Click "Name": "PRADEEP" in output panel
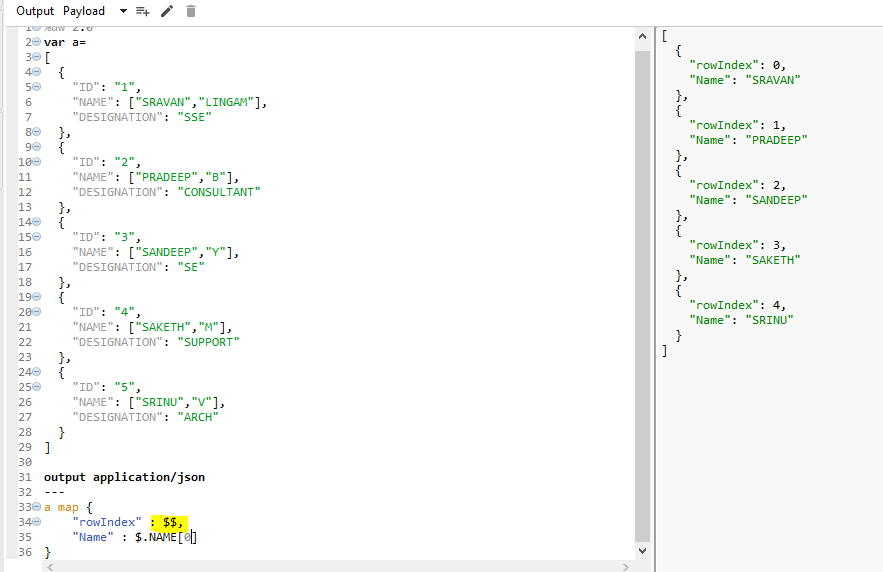 748,140
